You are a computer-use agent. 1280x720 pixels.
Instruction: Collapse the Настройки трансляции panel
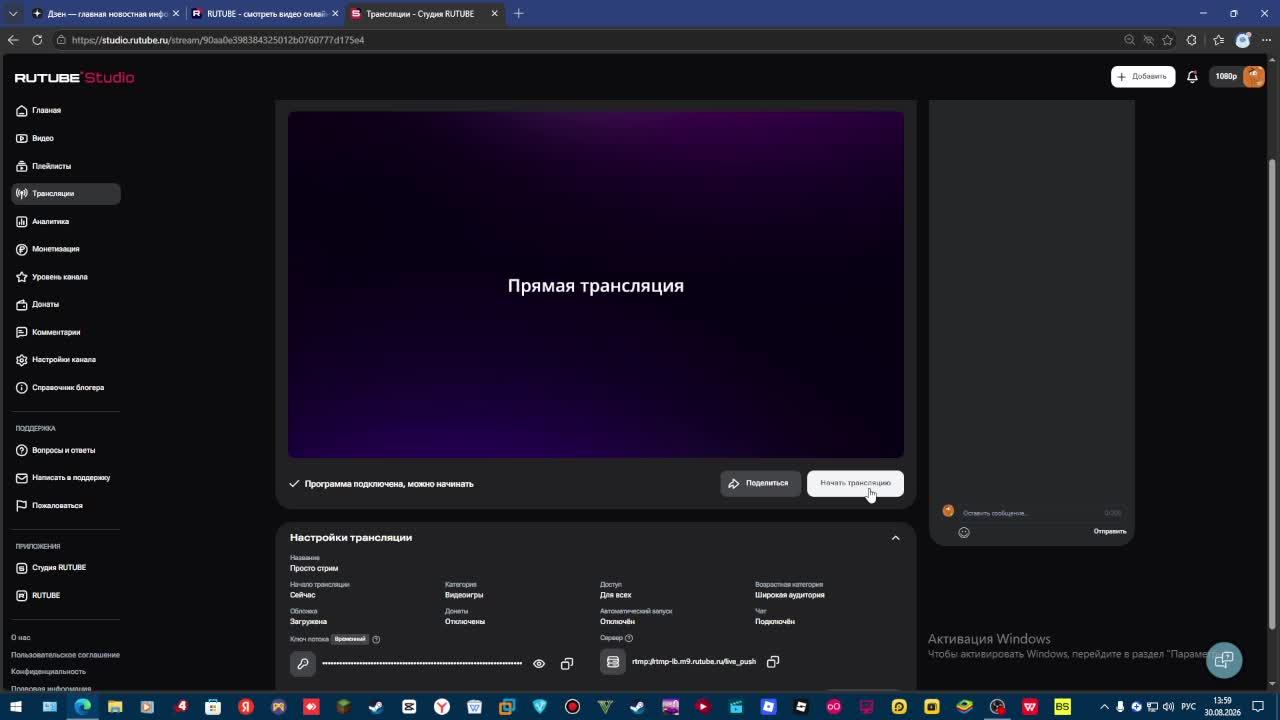point(895,538)
